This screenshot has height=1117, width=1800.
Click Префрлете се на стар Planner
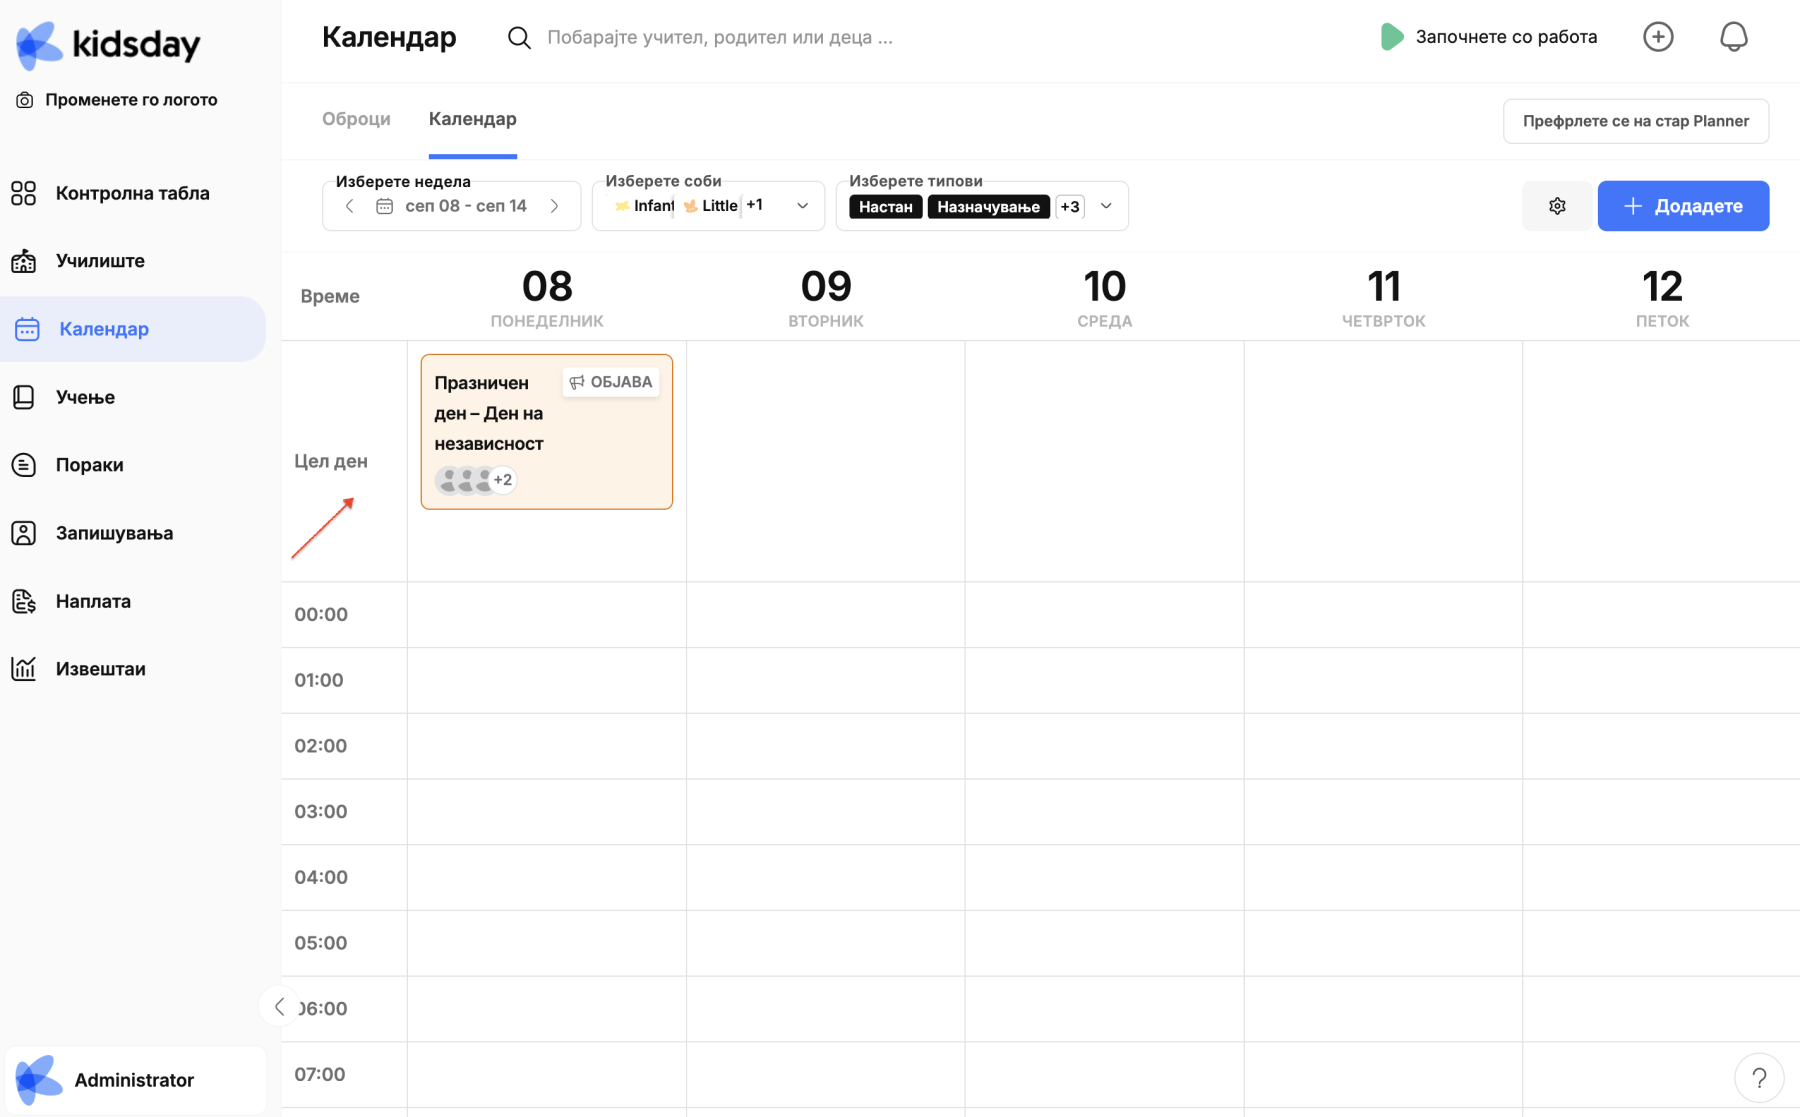click(1635, 121)
